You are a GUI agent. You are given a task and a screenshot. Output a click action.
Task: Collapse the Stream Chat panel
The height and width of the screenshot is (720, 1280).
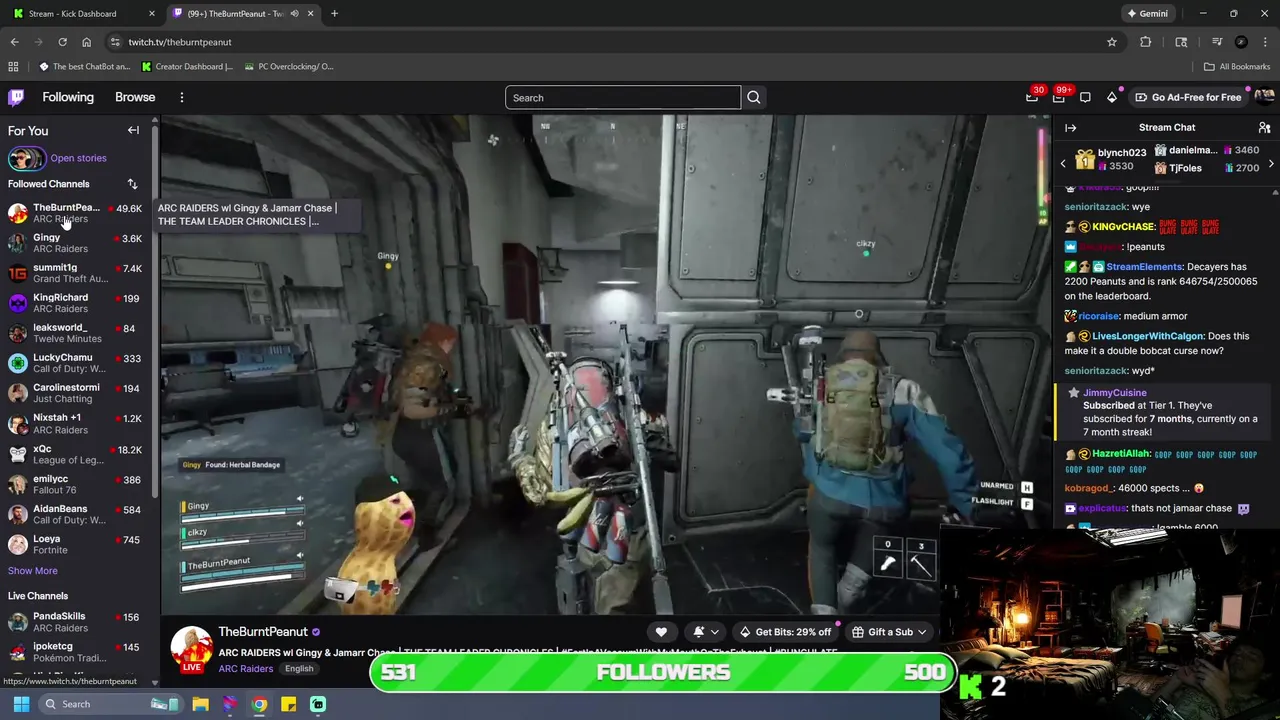coord(1070,128)
